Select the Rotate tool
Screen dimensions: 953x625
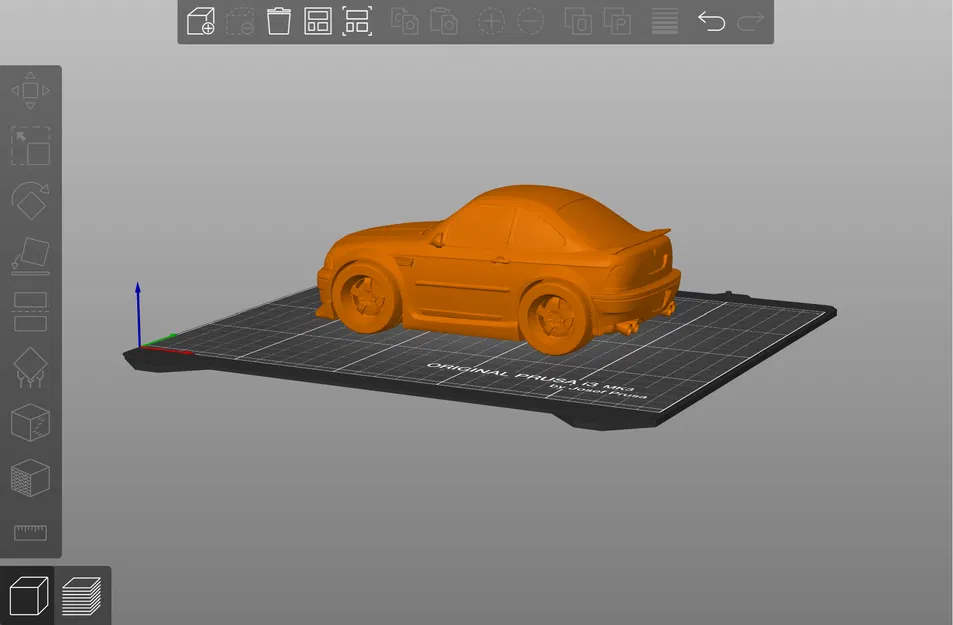(x=31, y=201)
